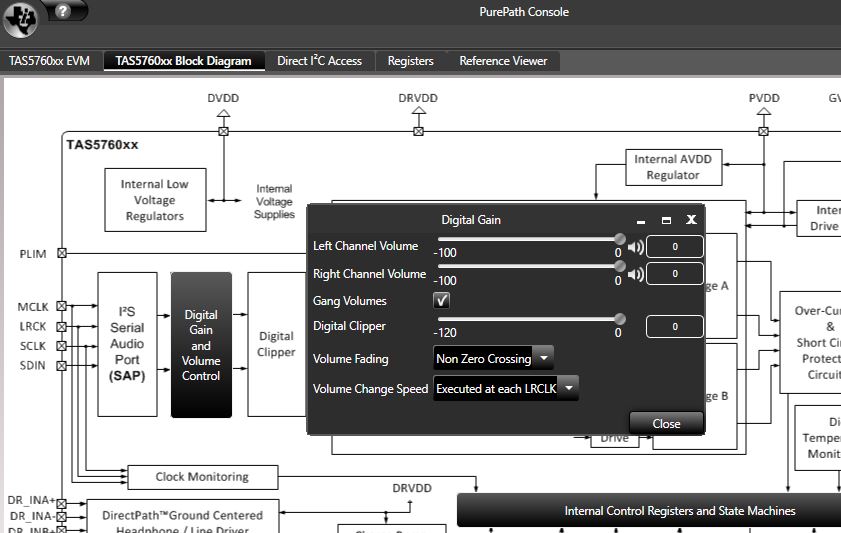The height and width of the screenshot is (533, 841).
Task: Click the MCLK pin box
Action: 62,306
